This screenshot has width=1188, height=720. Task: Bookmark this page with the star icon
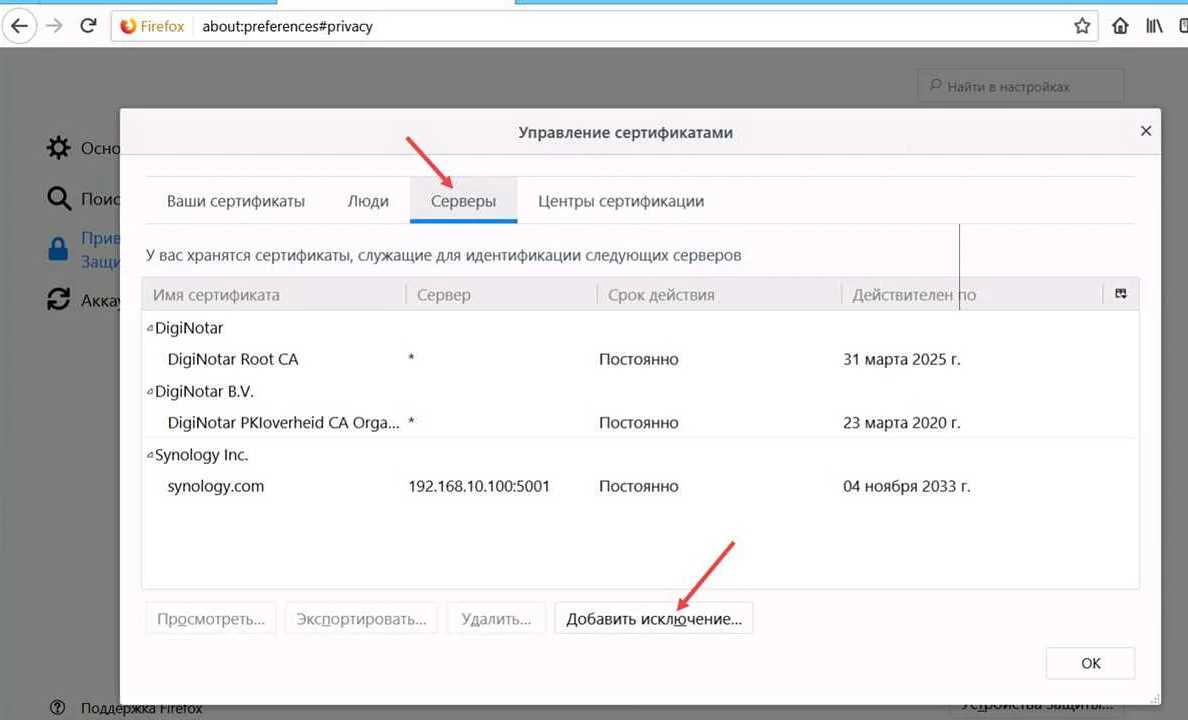pyautogui.click(x=1082, y=26)
